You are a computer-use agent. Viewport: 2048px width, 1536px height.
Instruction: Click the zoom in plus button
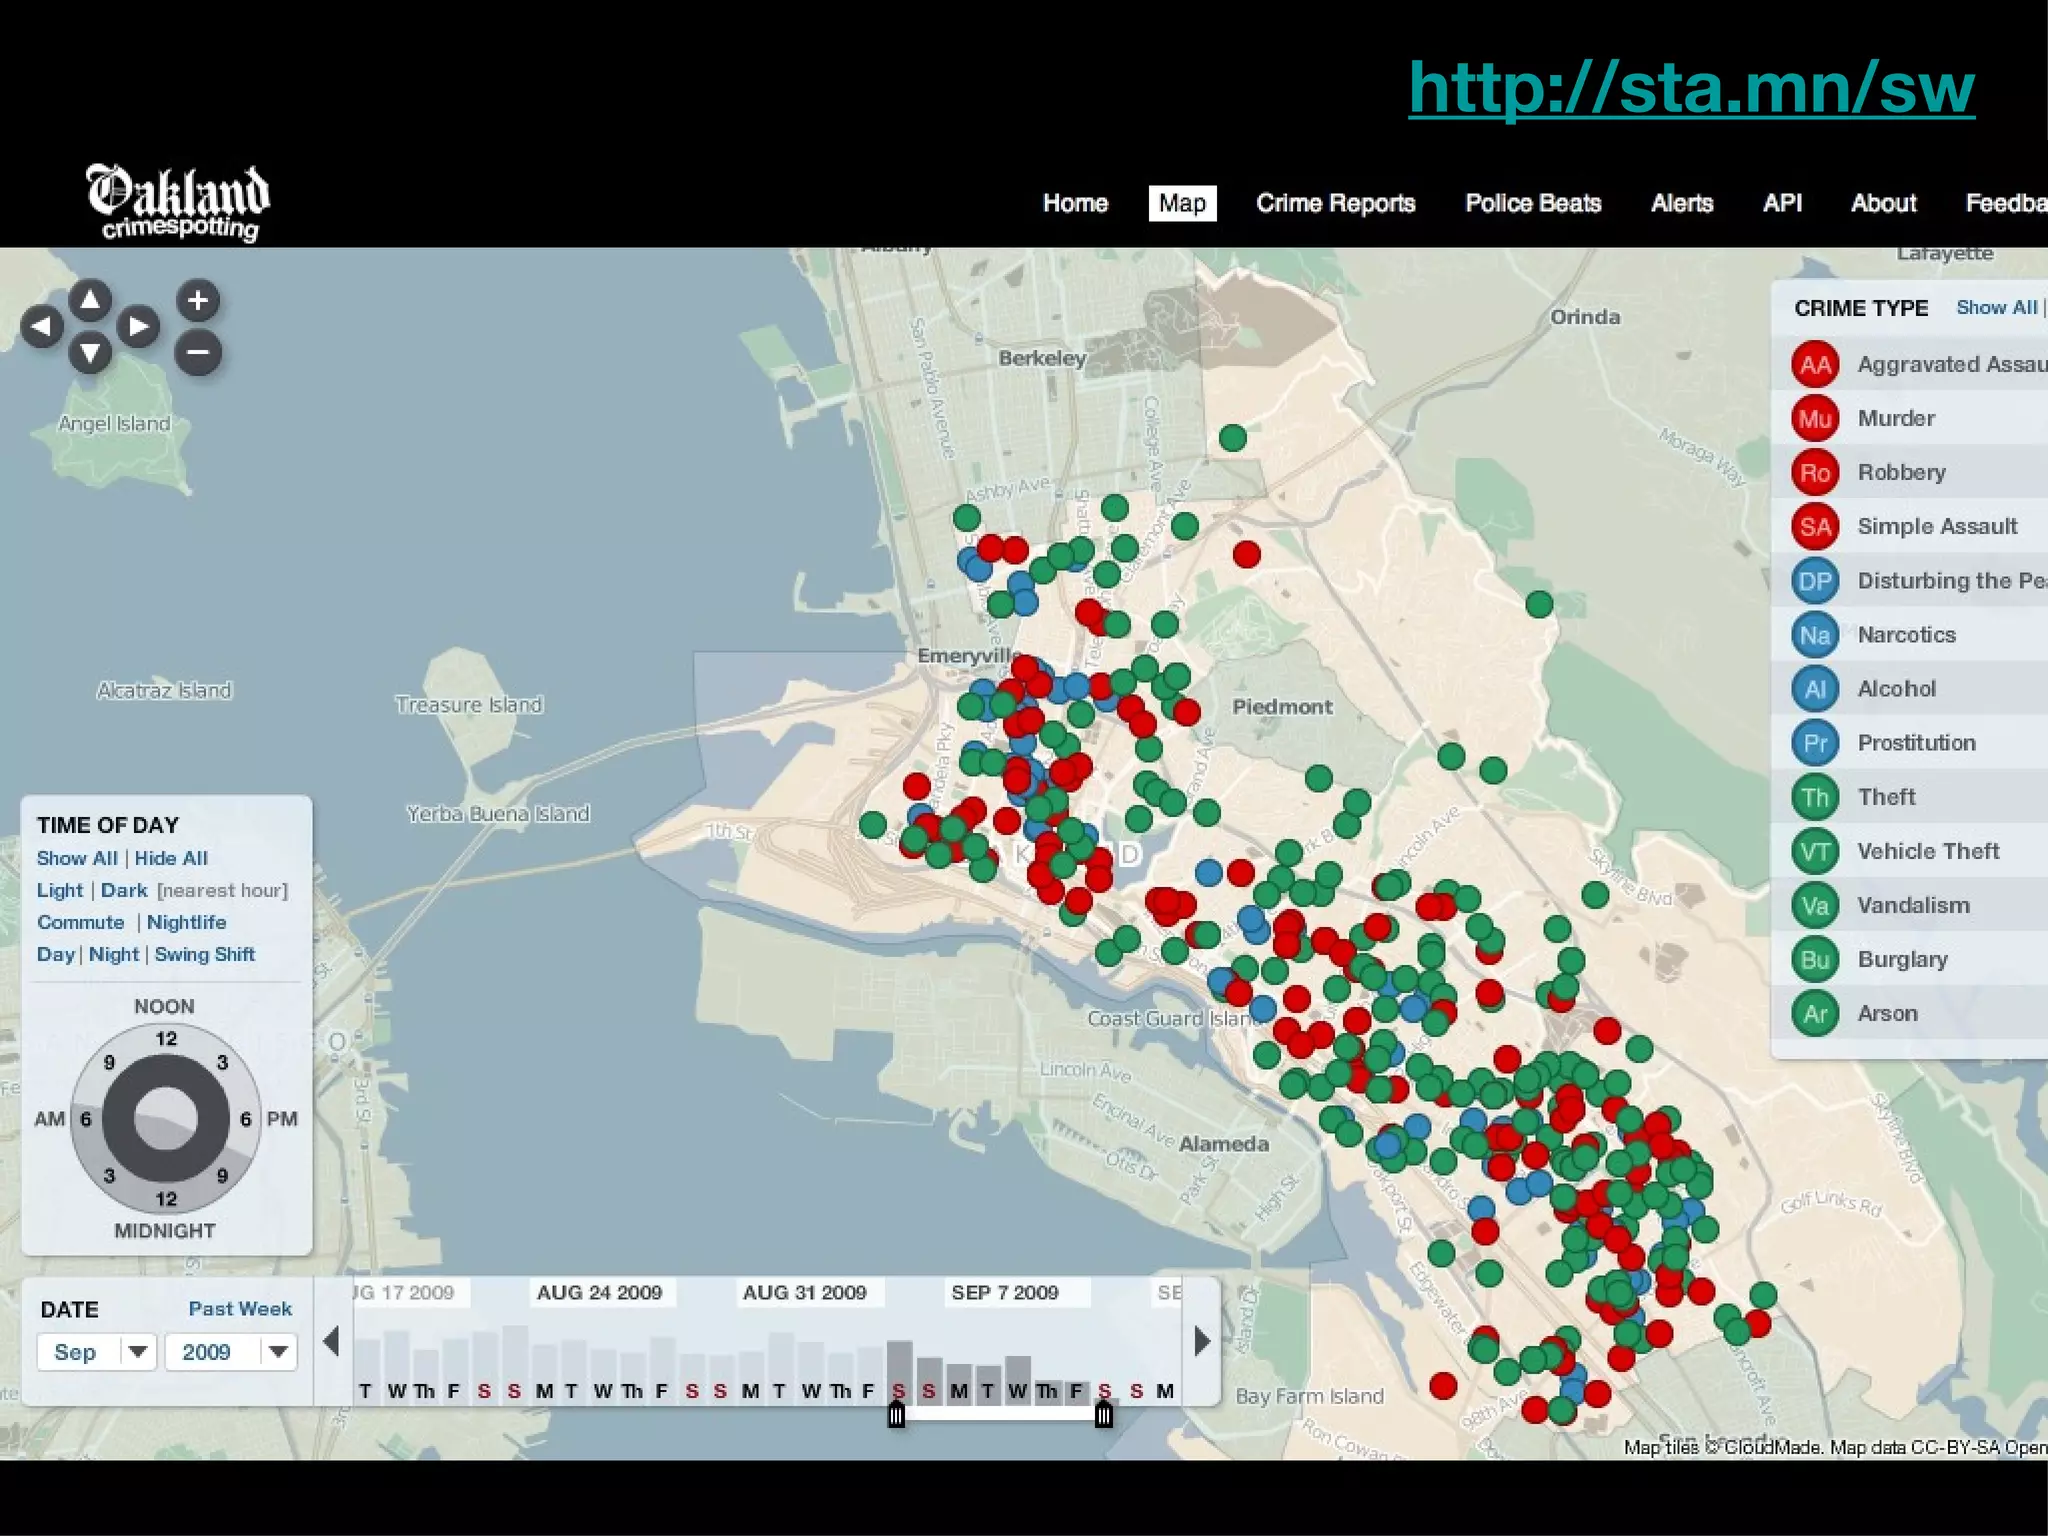tap(198, 300)
